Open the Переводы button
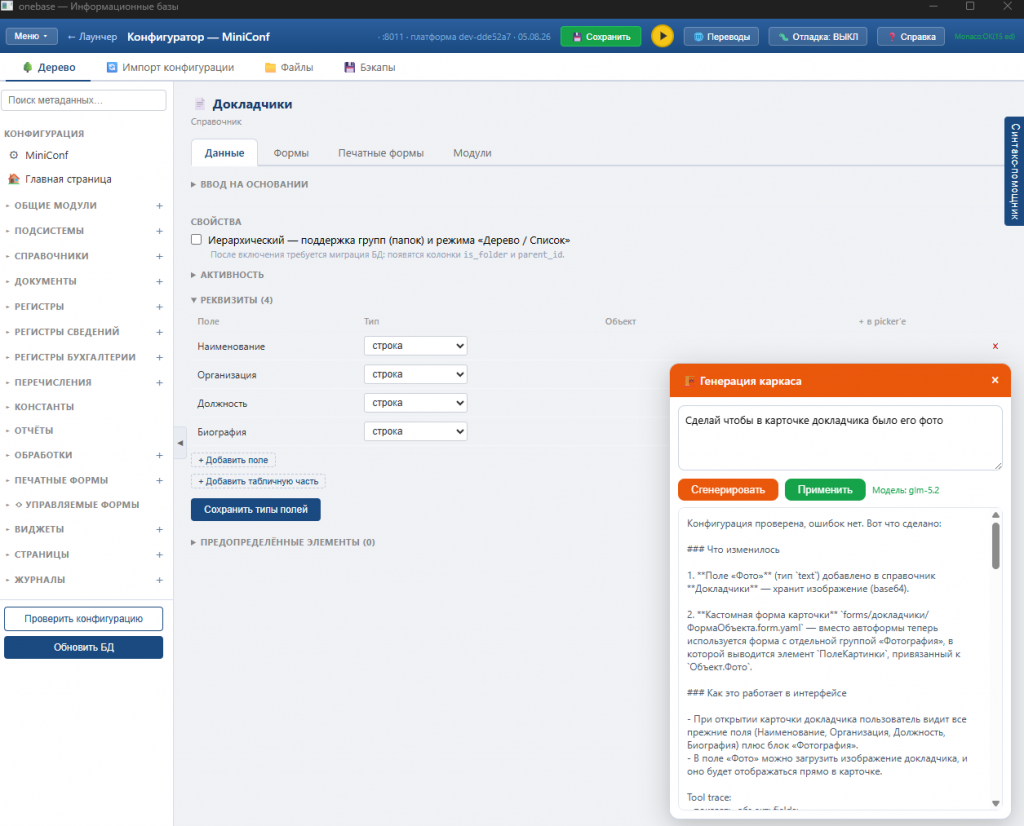The height and width of the screenshot is (826, 1024). tap(722, 37)
